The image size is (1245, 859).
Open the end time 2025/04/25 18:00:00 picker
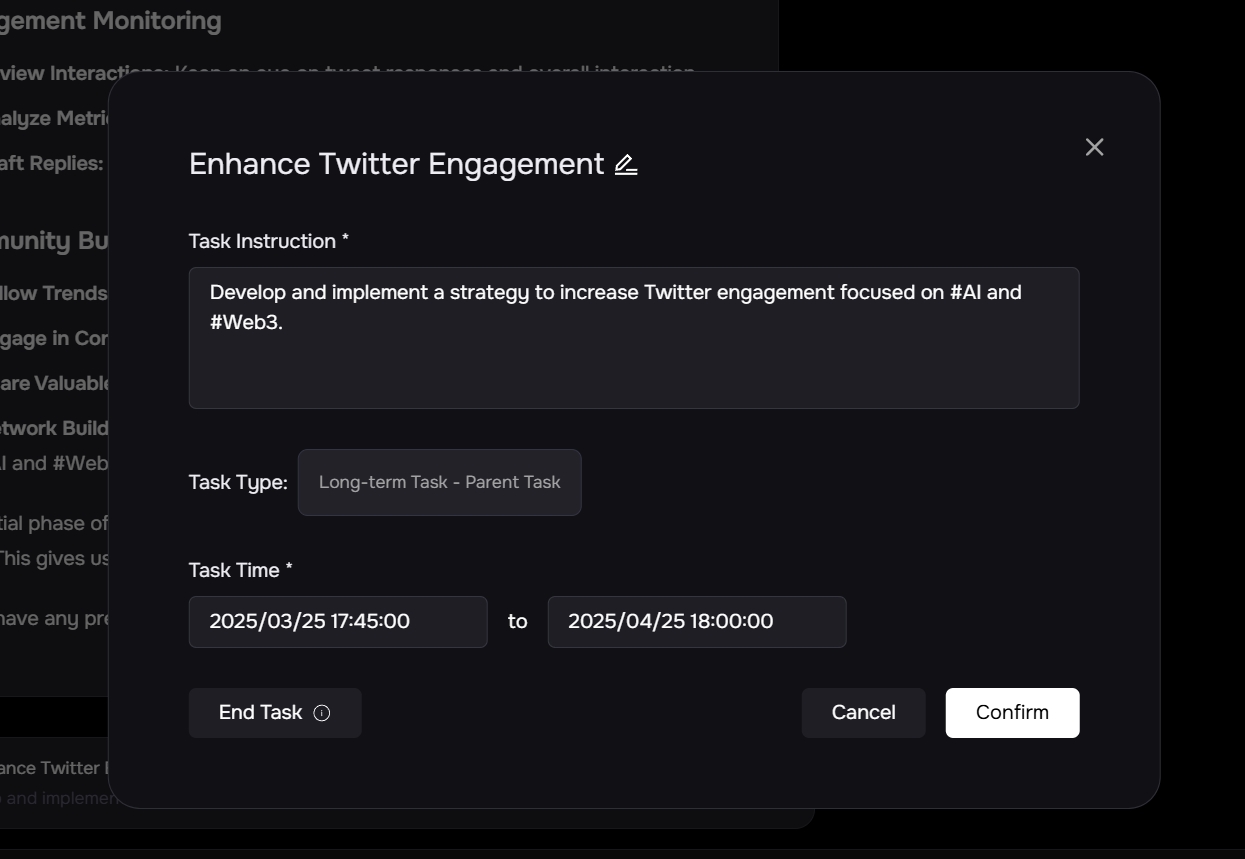click(696, 622)
